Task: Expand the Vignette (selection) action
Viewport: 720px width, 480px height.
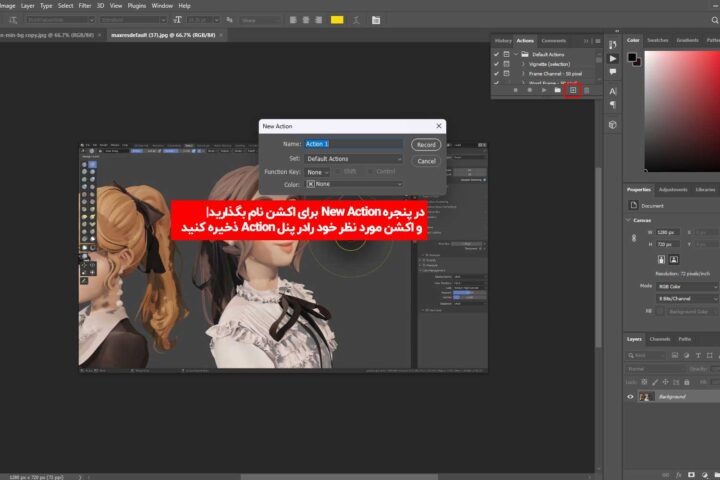Action: click(x=523, y=64)
